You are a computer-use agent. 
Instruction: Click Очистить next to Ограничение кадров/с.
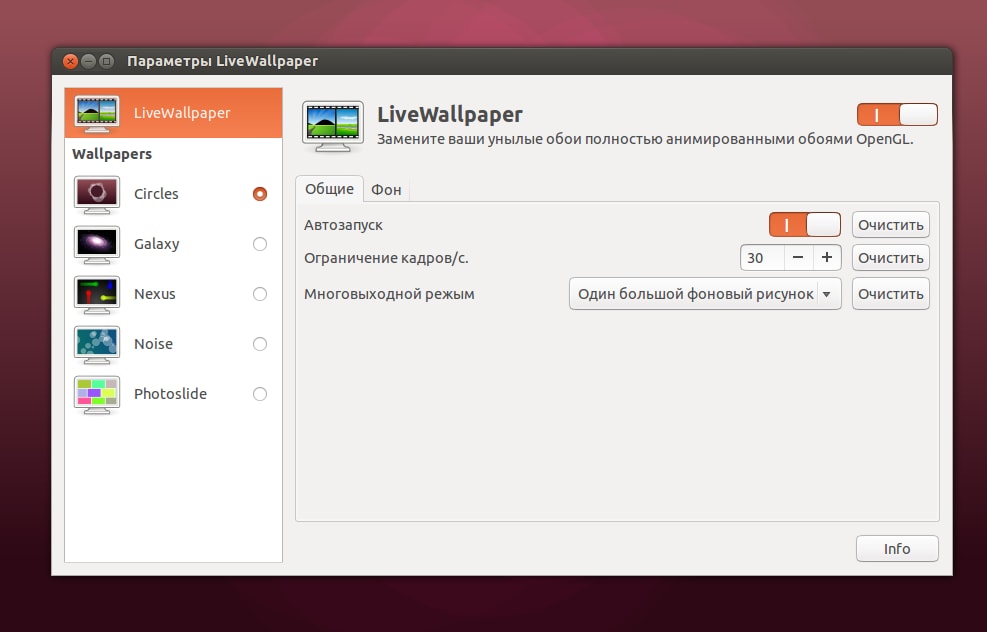pyautogui.click(x=891, y=257)
